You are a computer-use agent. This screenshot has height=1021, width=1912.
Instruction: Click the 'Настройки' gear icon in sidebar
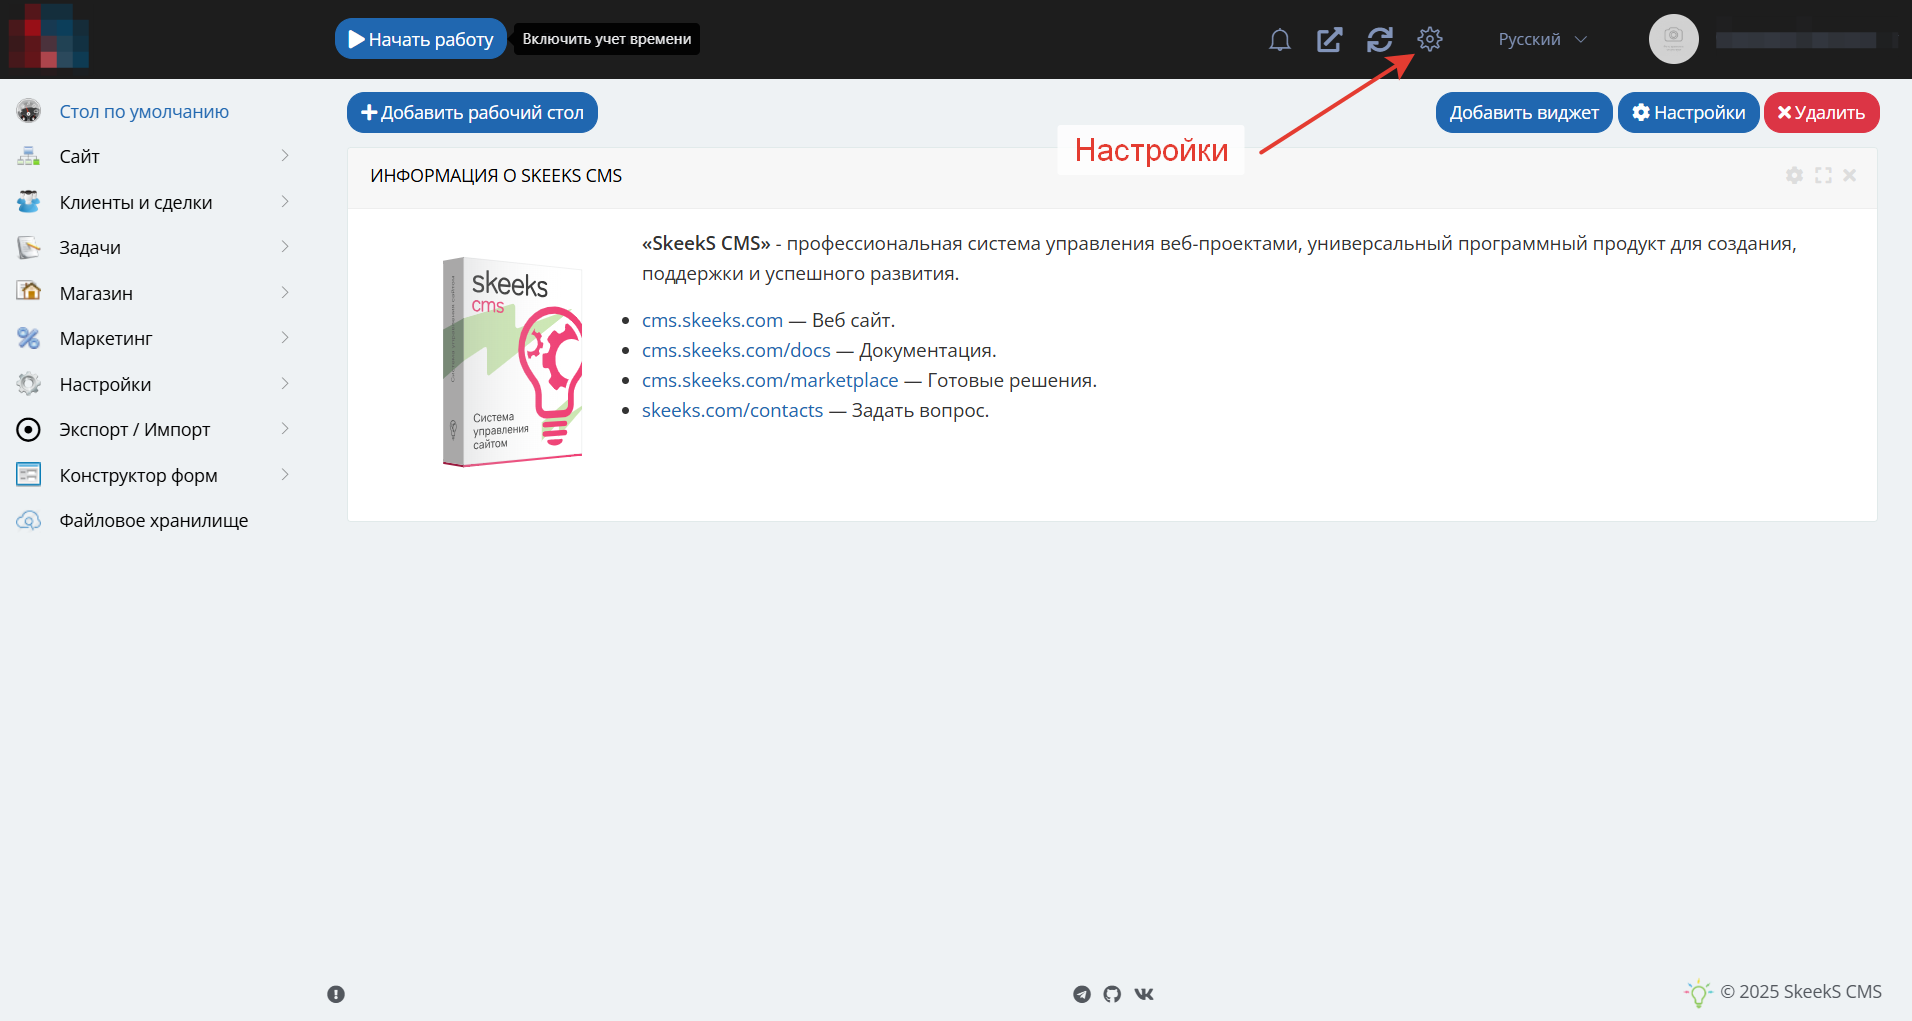[29, 384]
